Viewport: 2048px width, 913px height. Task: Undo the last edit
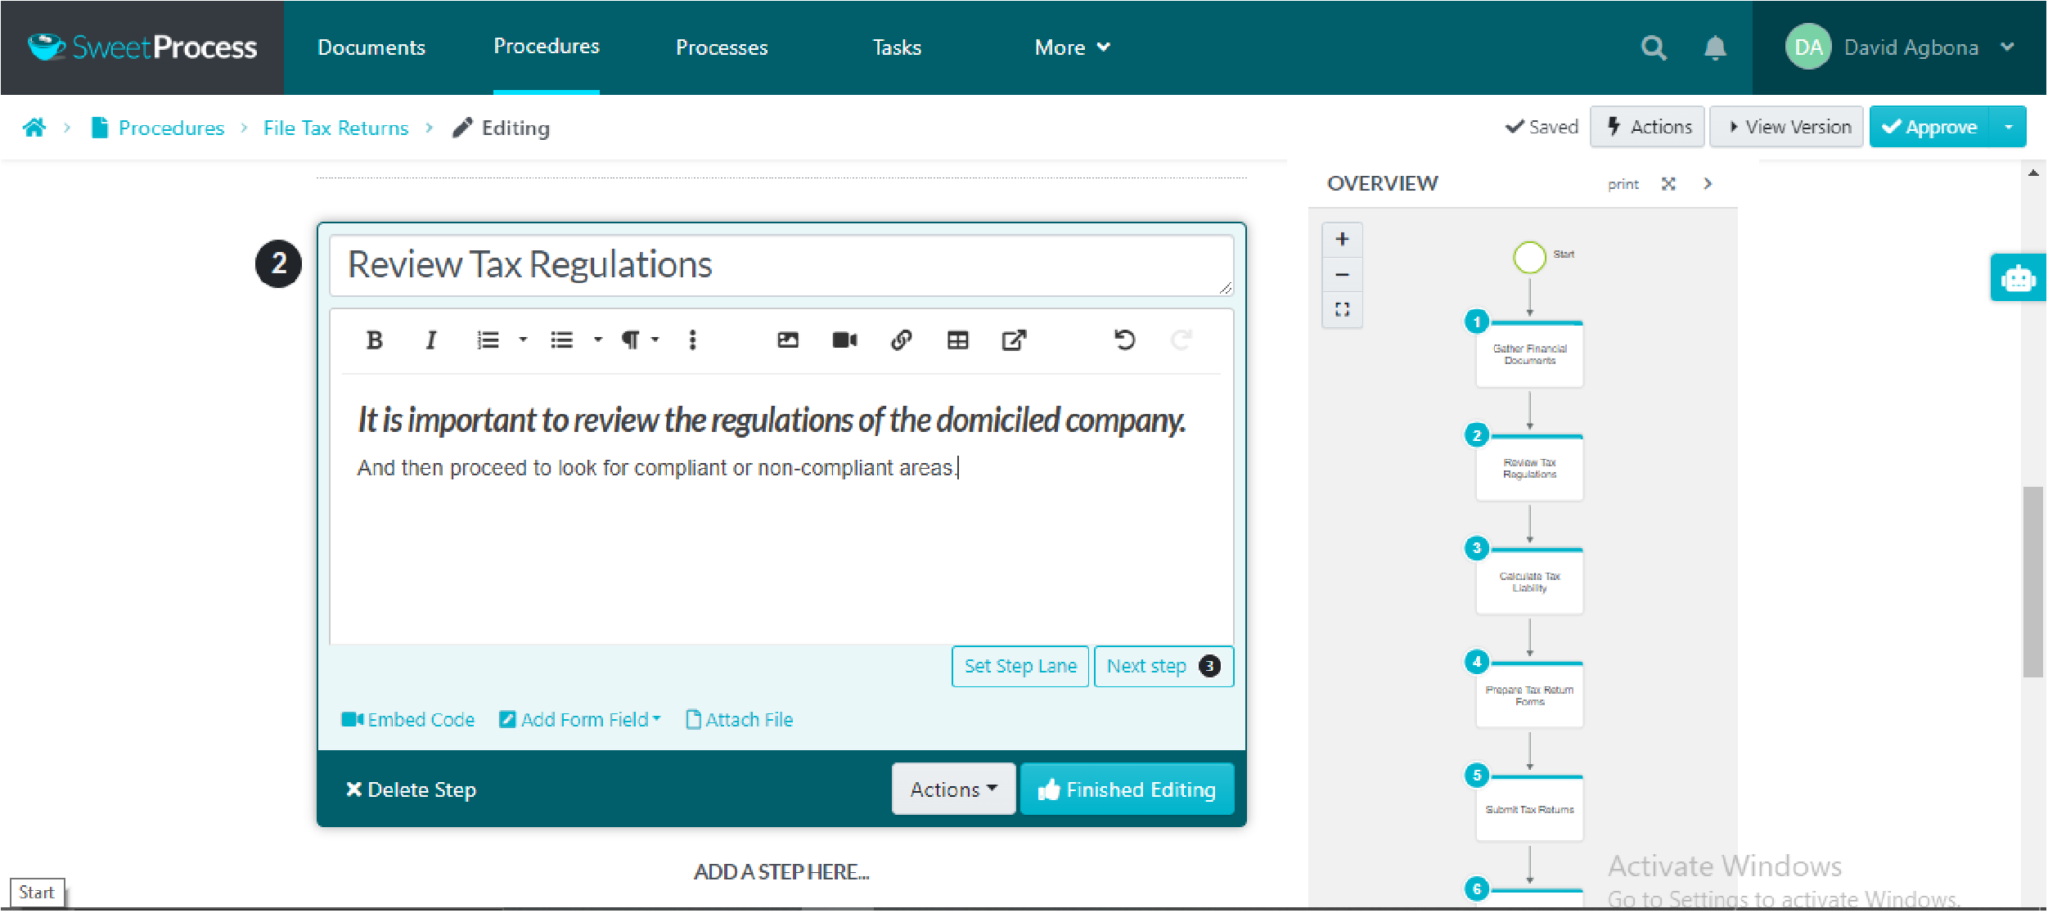(x=1125, y=341)
